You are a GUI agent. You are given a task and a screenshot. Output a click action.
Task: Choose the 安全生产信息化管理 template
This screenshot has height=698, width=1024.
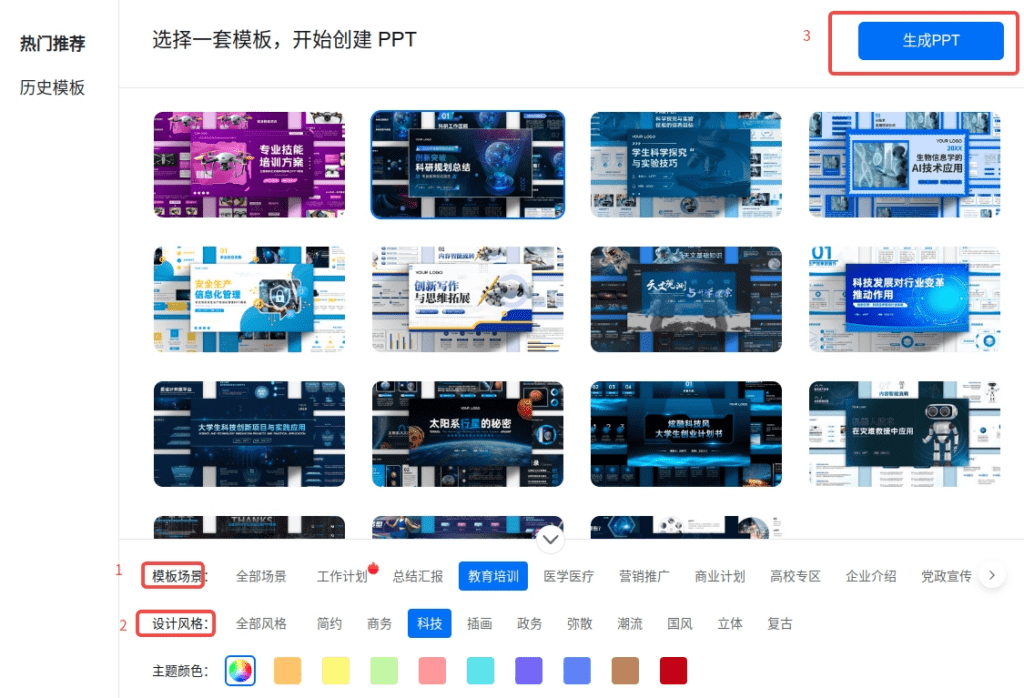249,299
